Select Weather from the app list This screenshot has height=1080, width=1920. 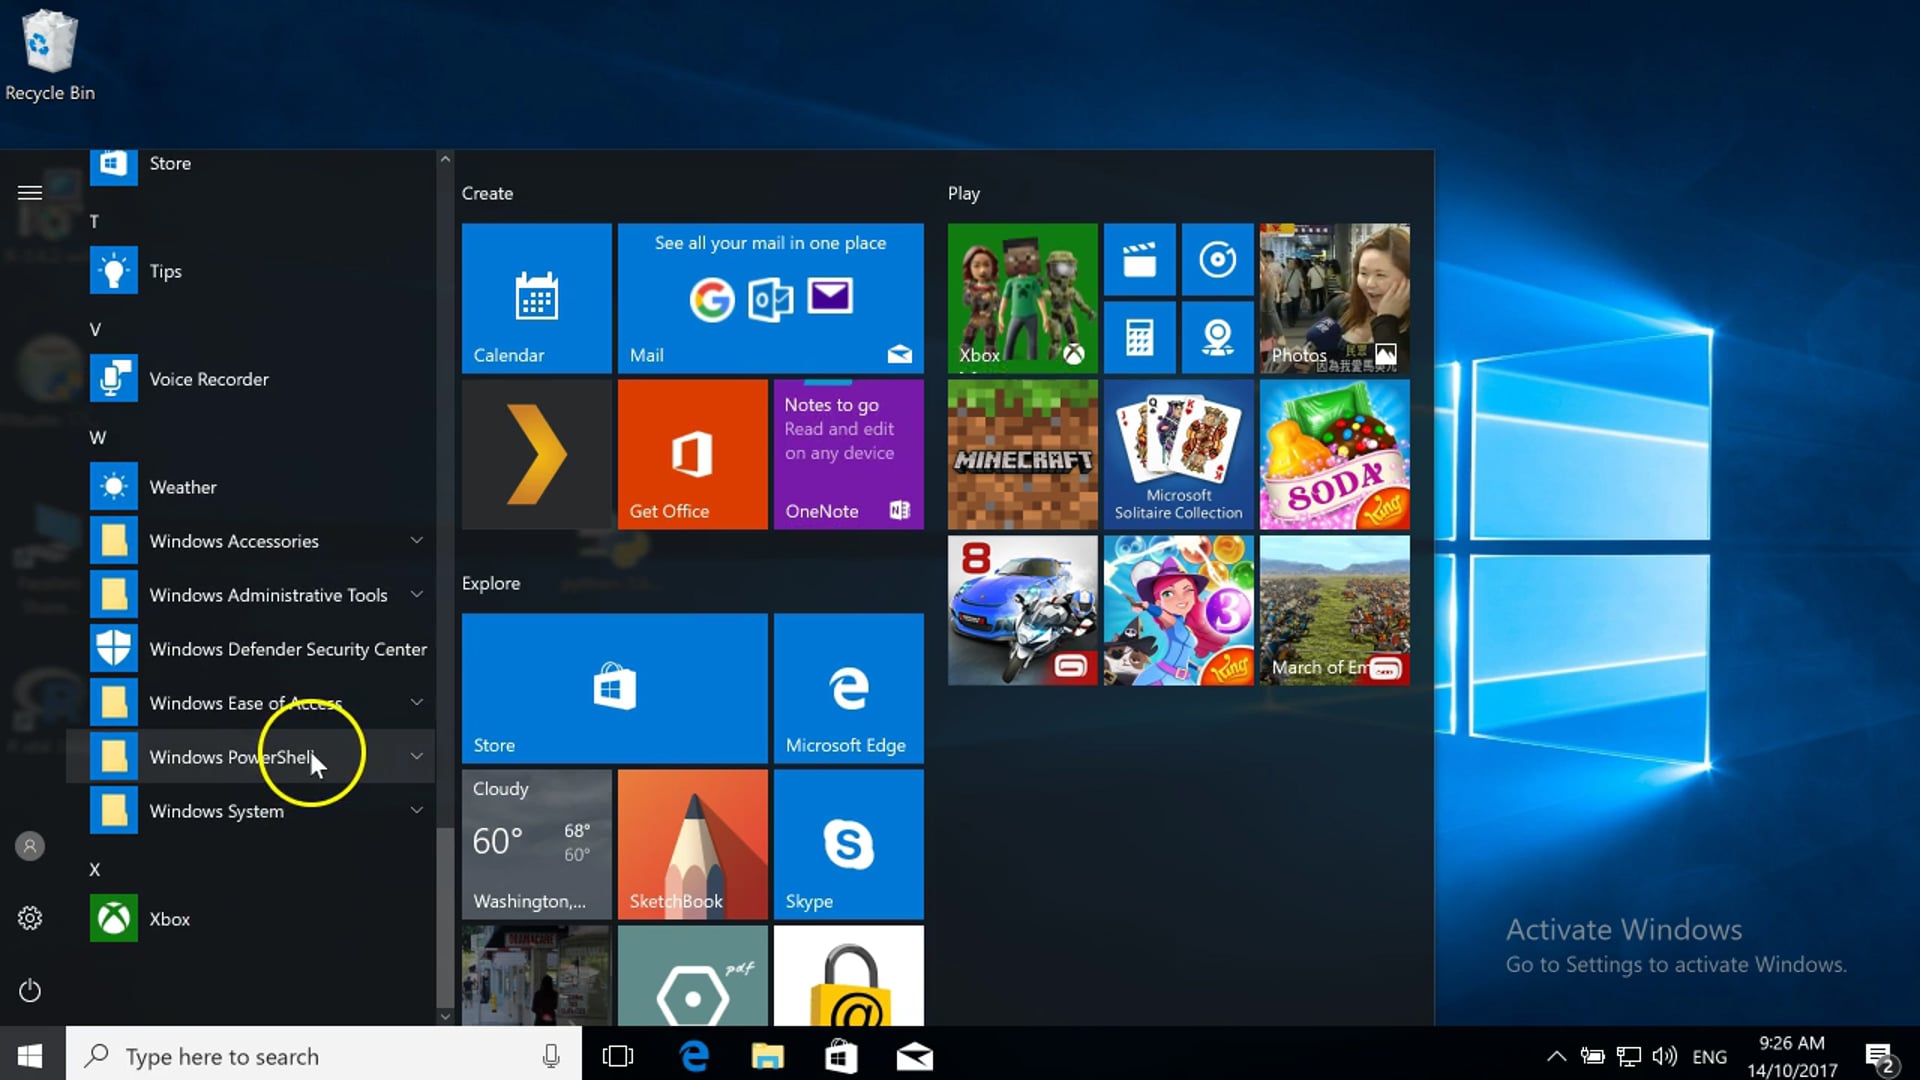[182, 487]
